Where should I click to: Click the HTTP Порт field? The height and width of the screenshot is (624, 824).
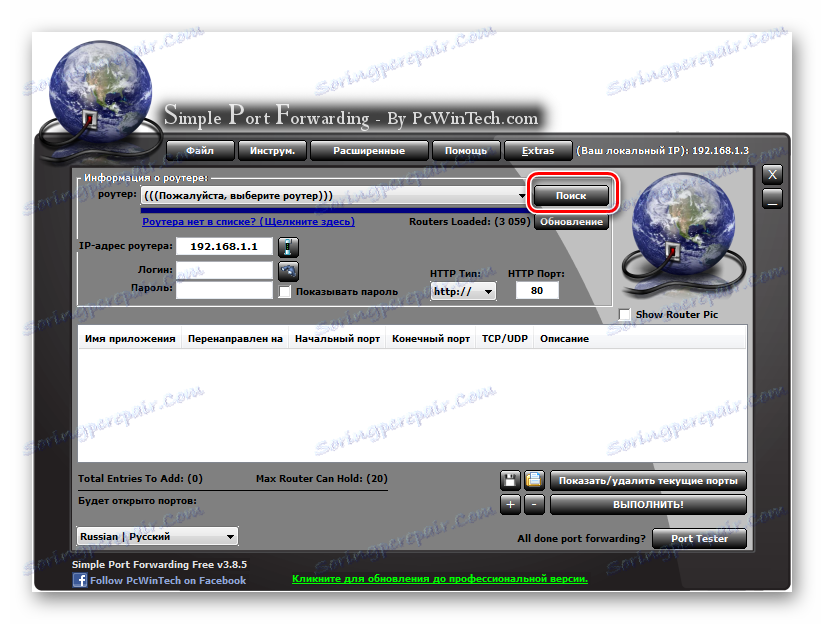tap(537, 290)
